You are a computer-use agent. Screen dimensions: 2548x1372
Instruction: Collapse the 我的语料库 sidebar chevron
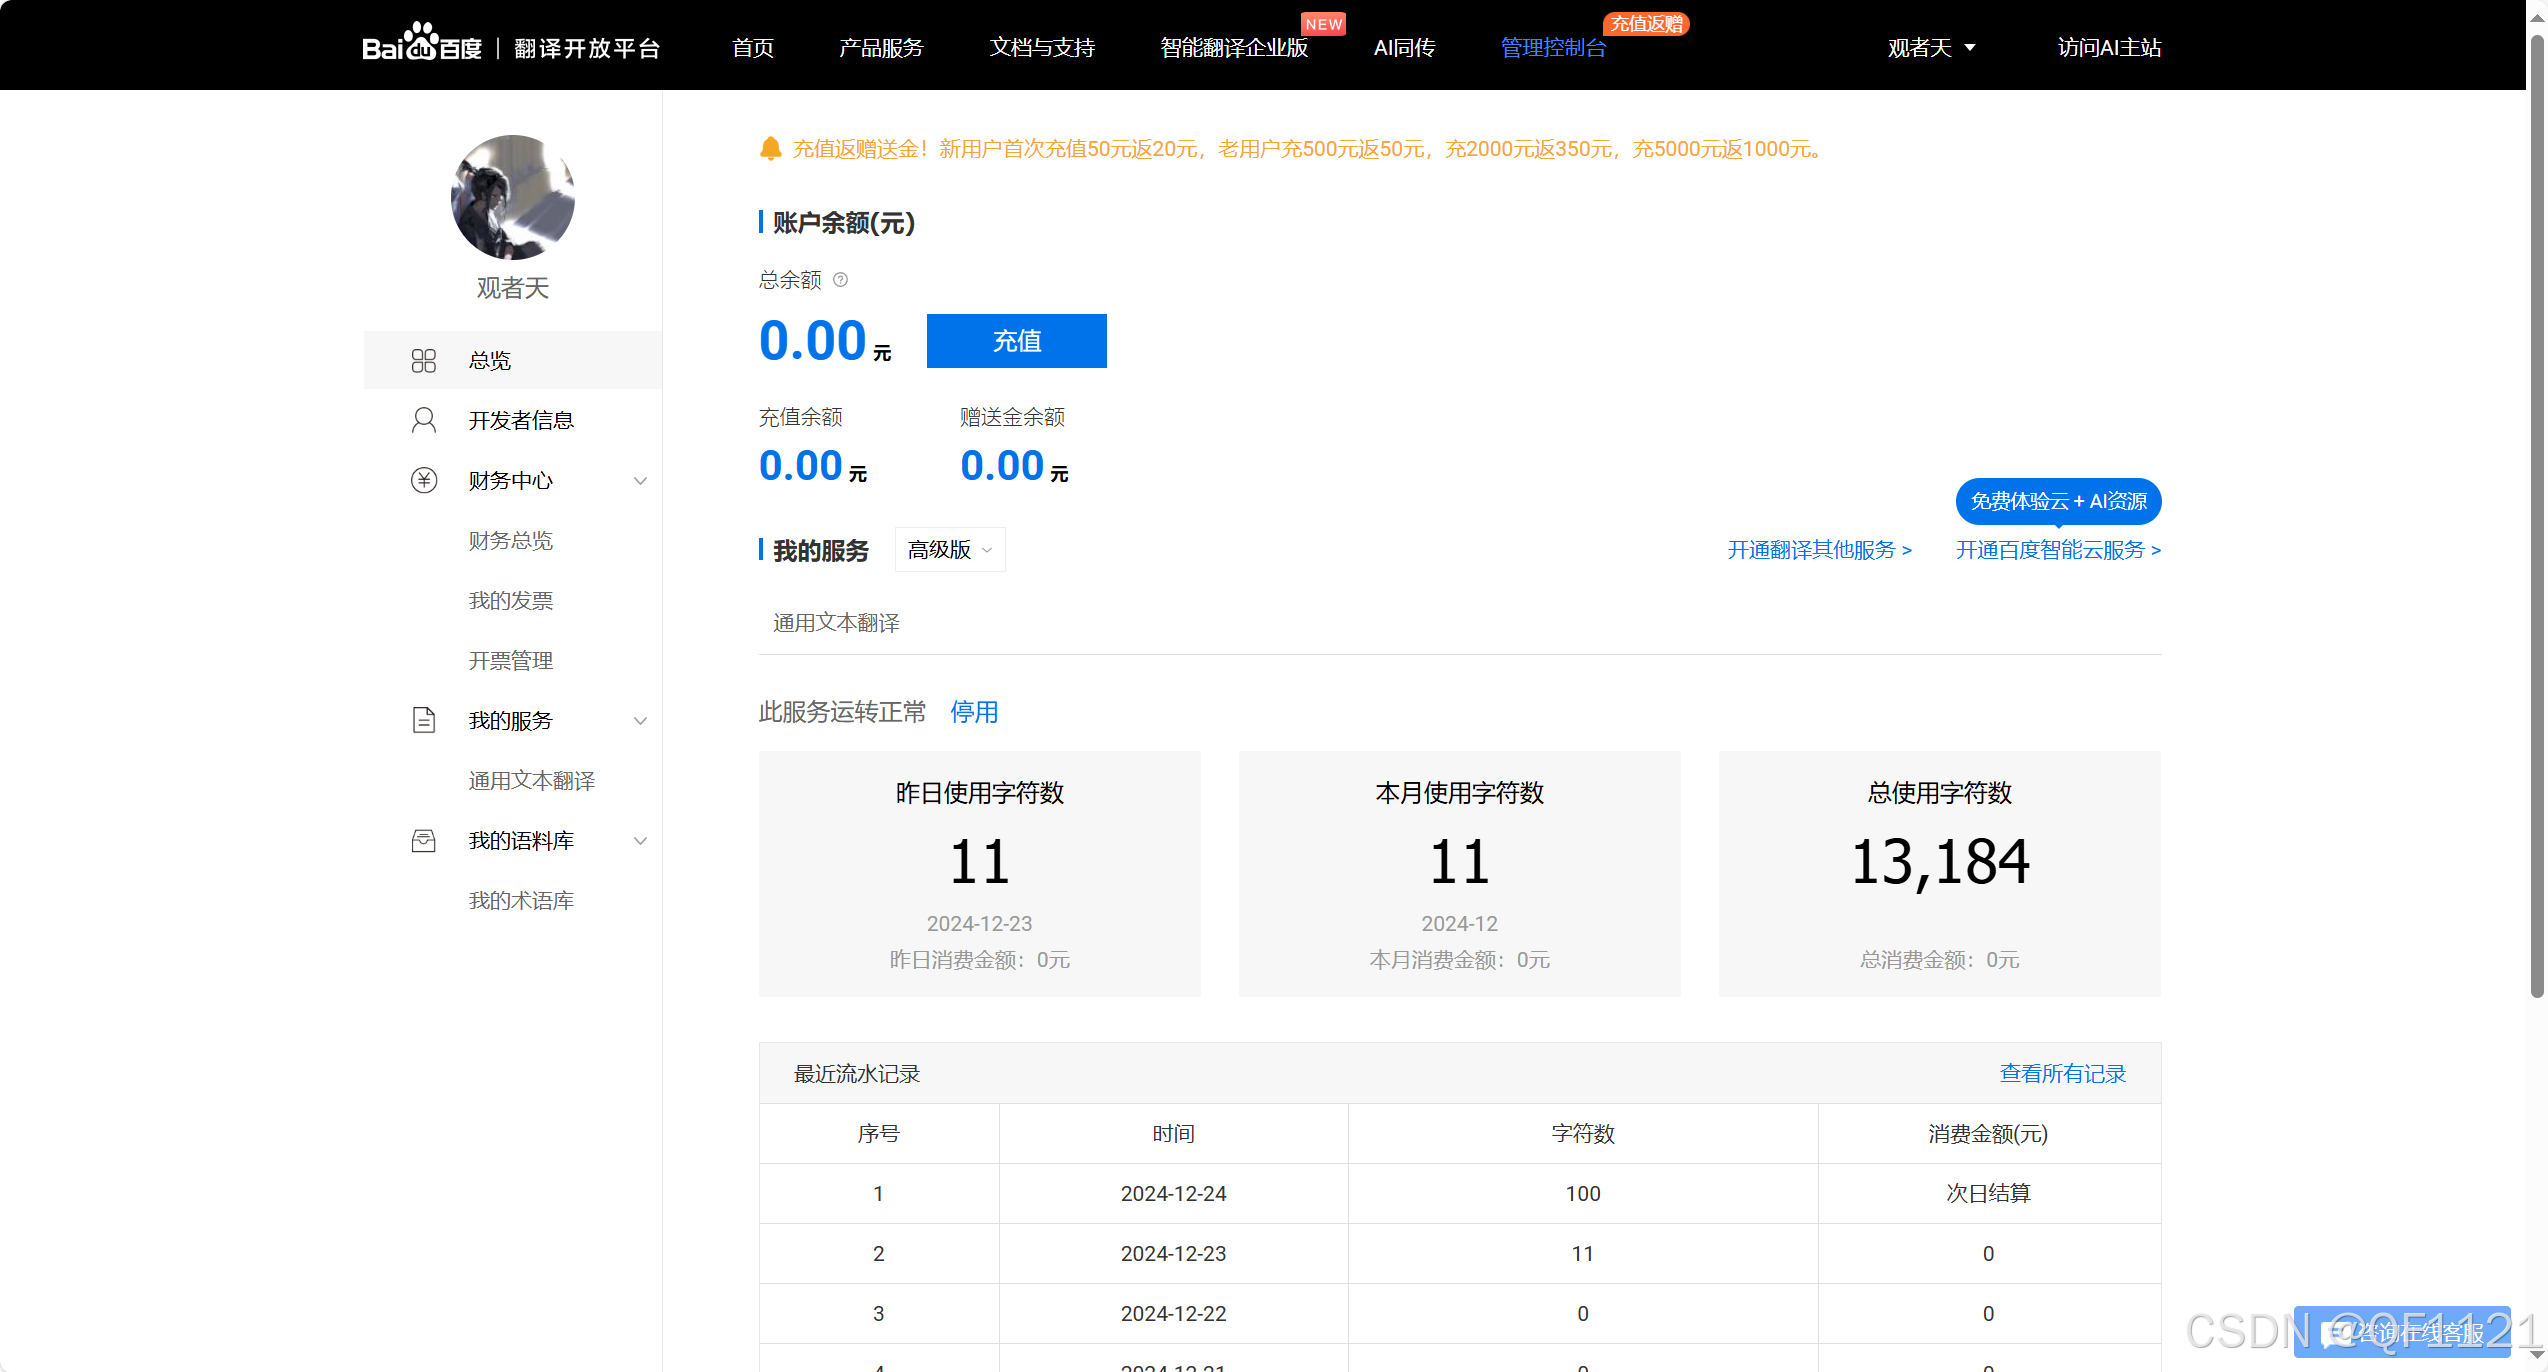click(x=640, y=841)
